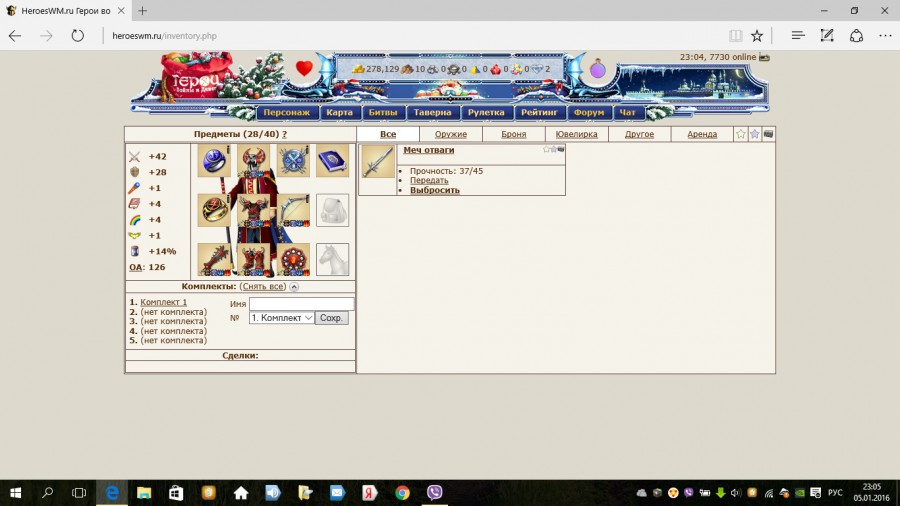This screenshot has height=506, width=900.
Task: Open the blue crossed-swords amulet slot
Action: 293,161
